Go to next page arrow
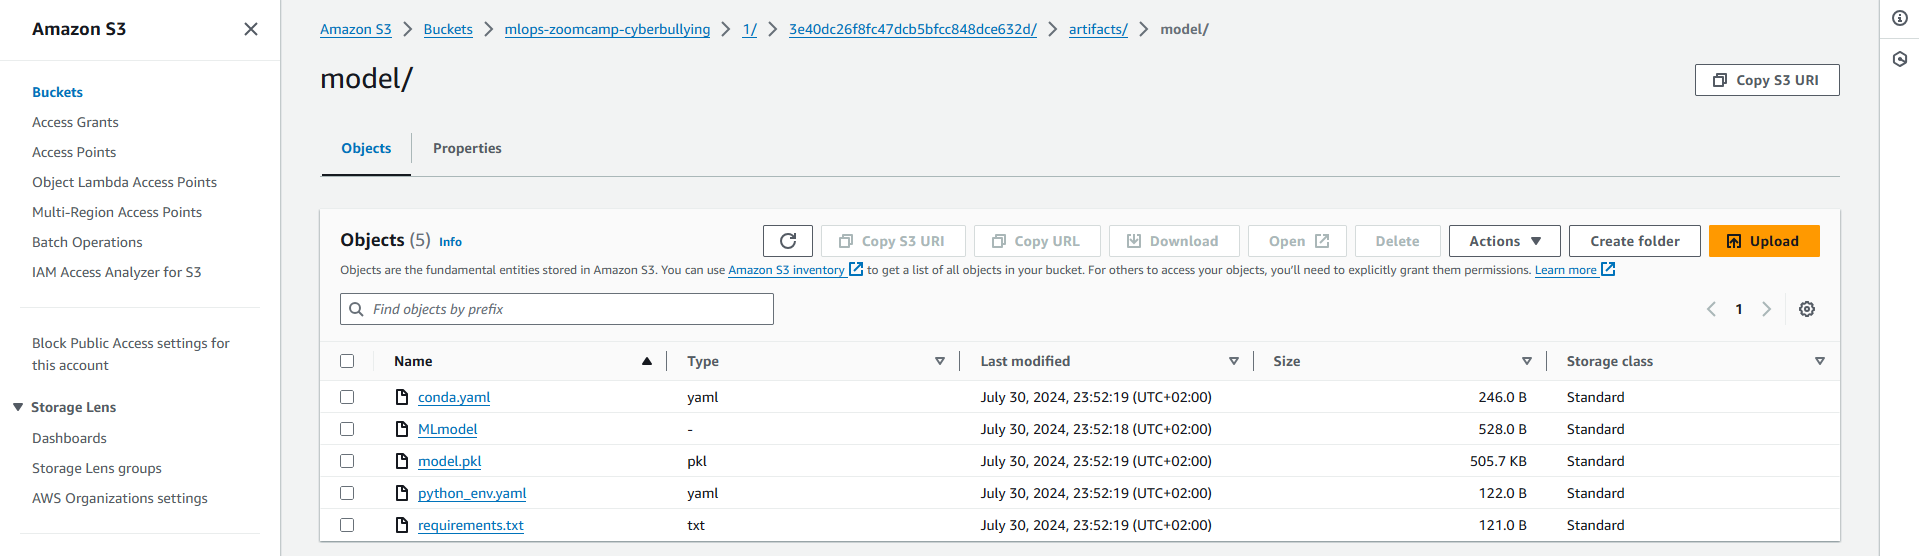The image size is (1919, 556). pos(1767,309)
